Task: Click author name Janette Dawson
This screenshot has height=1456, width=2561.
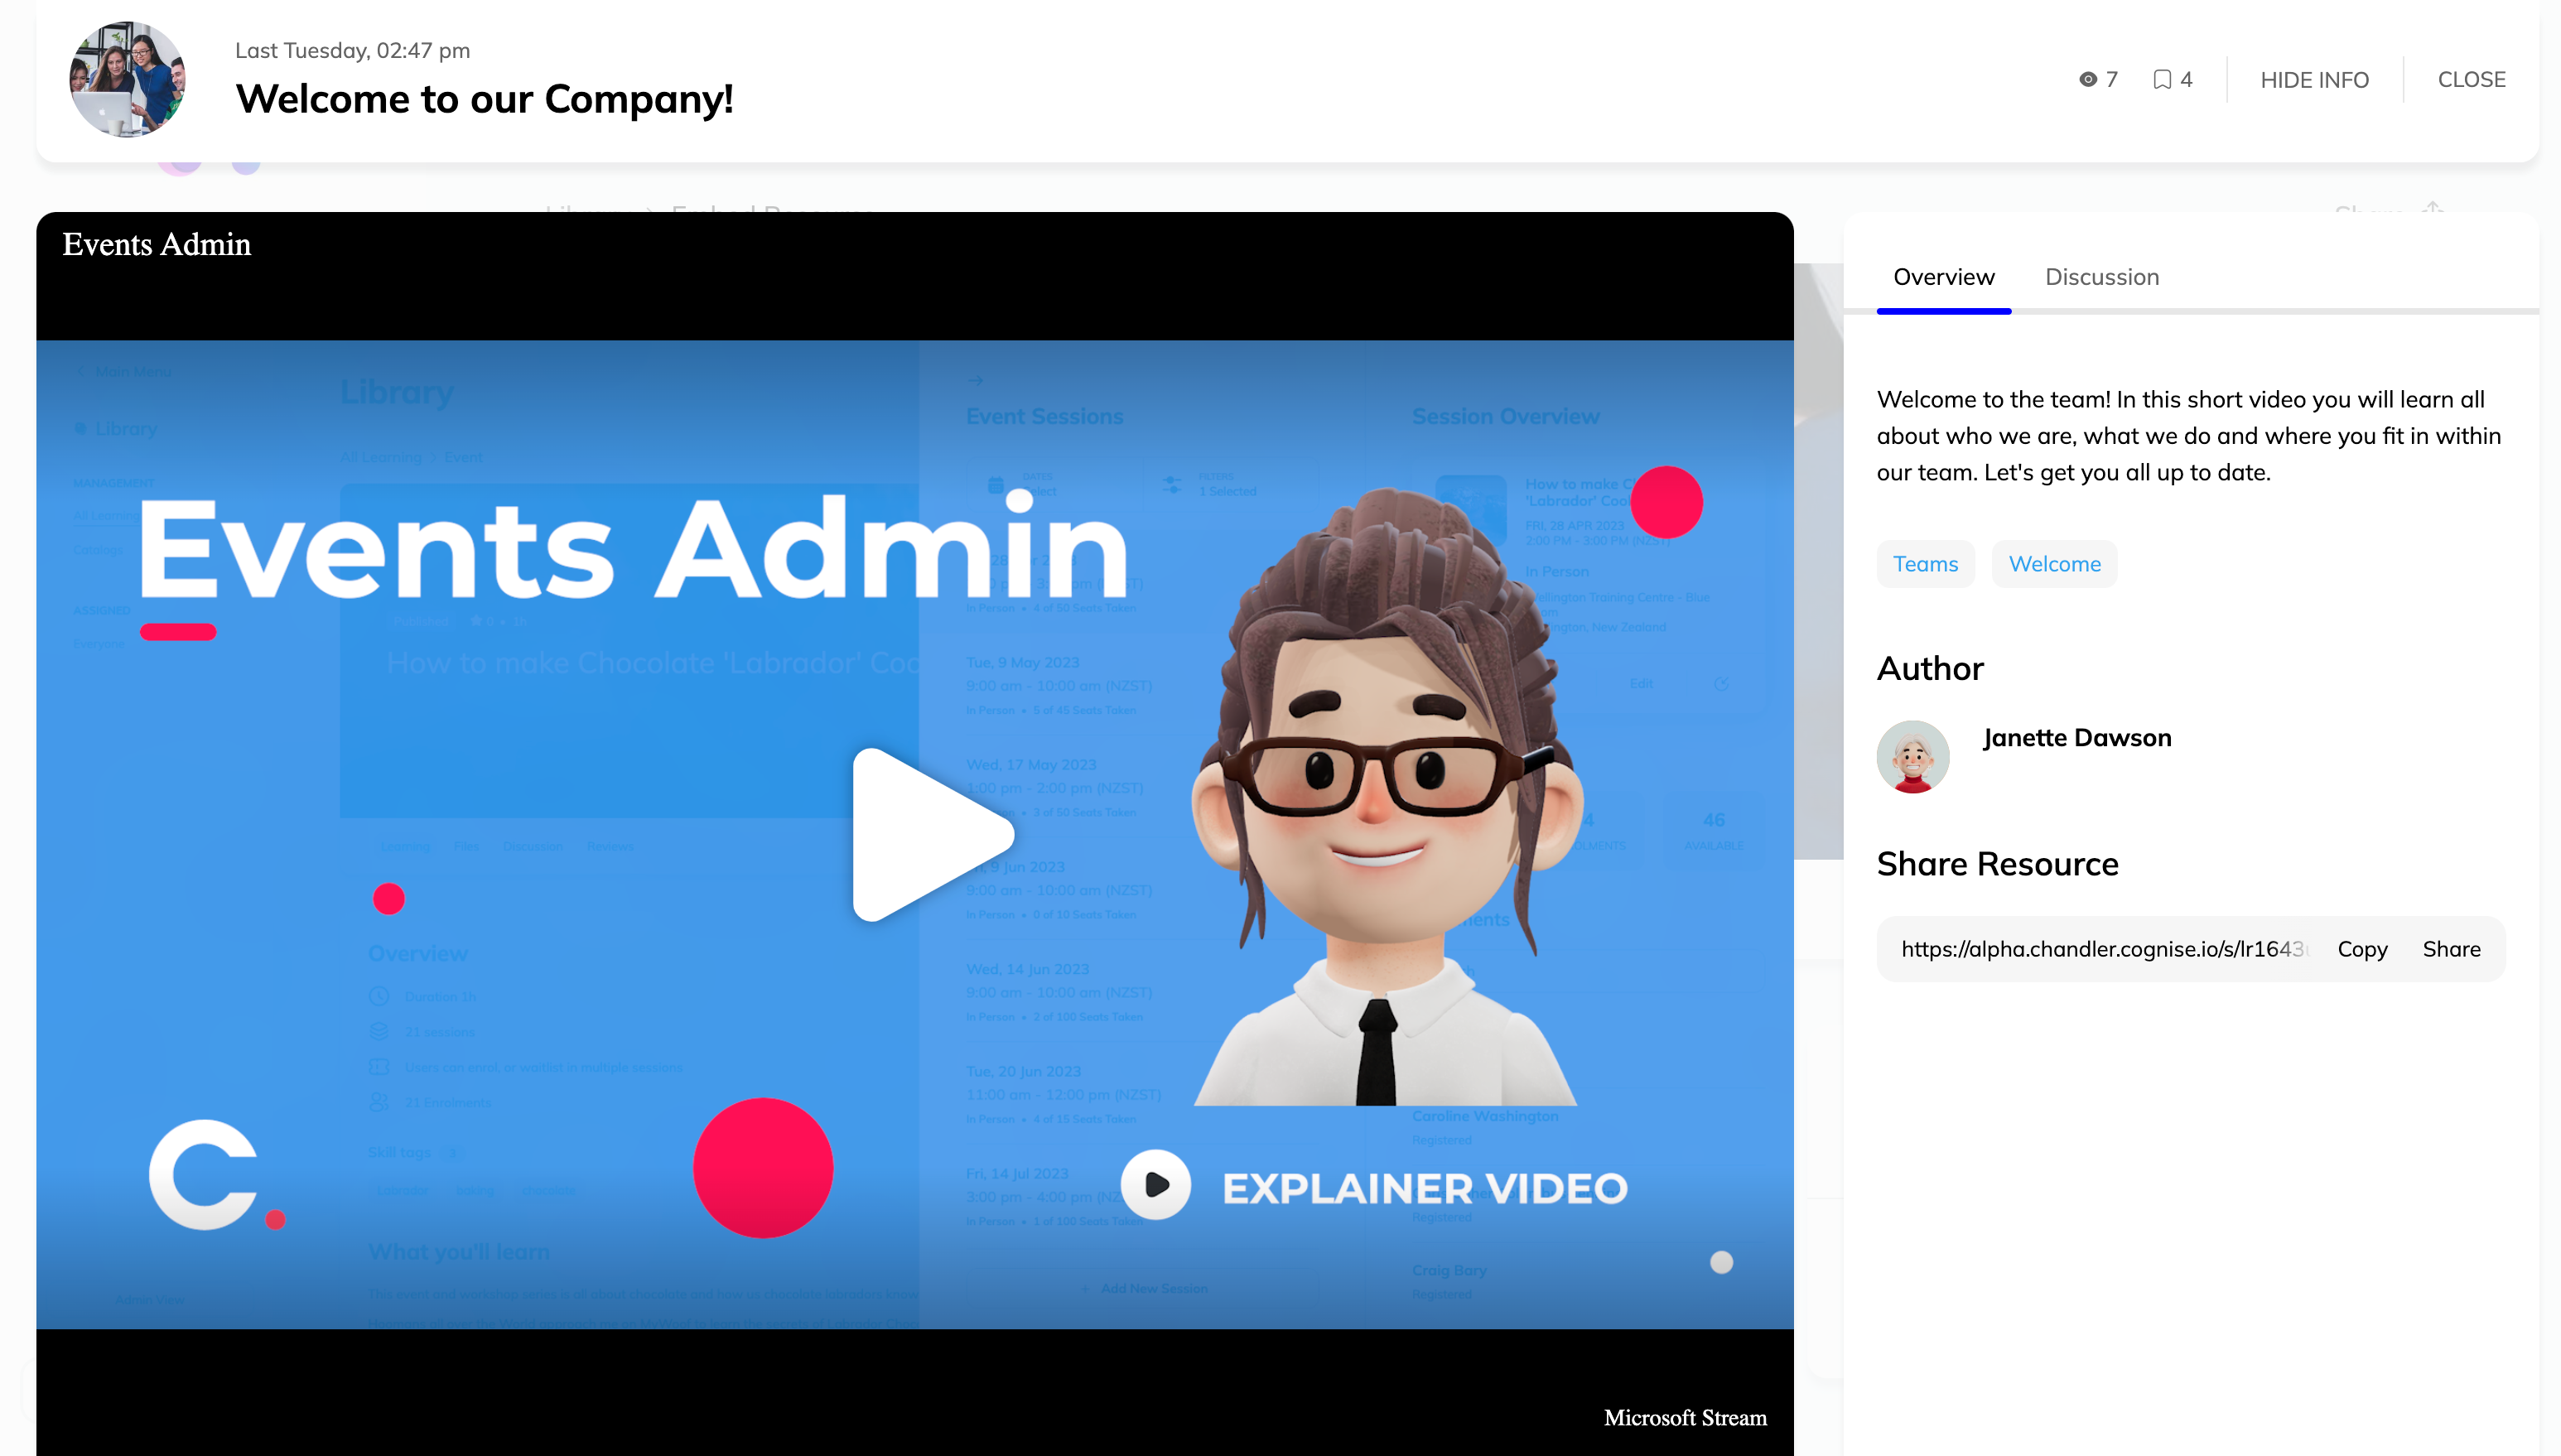Action: tap(2076, 738)
